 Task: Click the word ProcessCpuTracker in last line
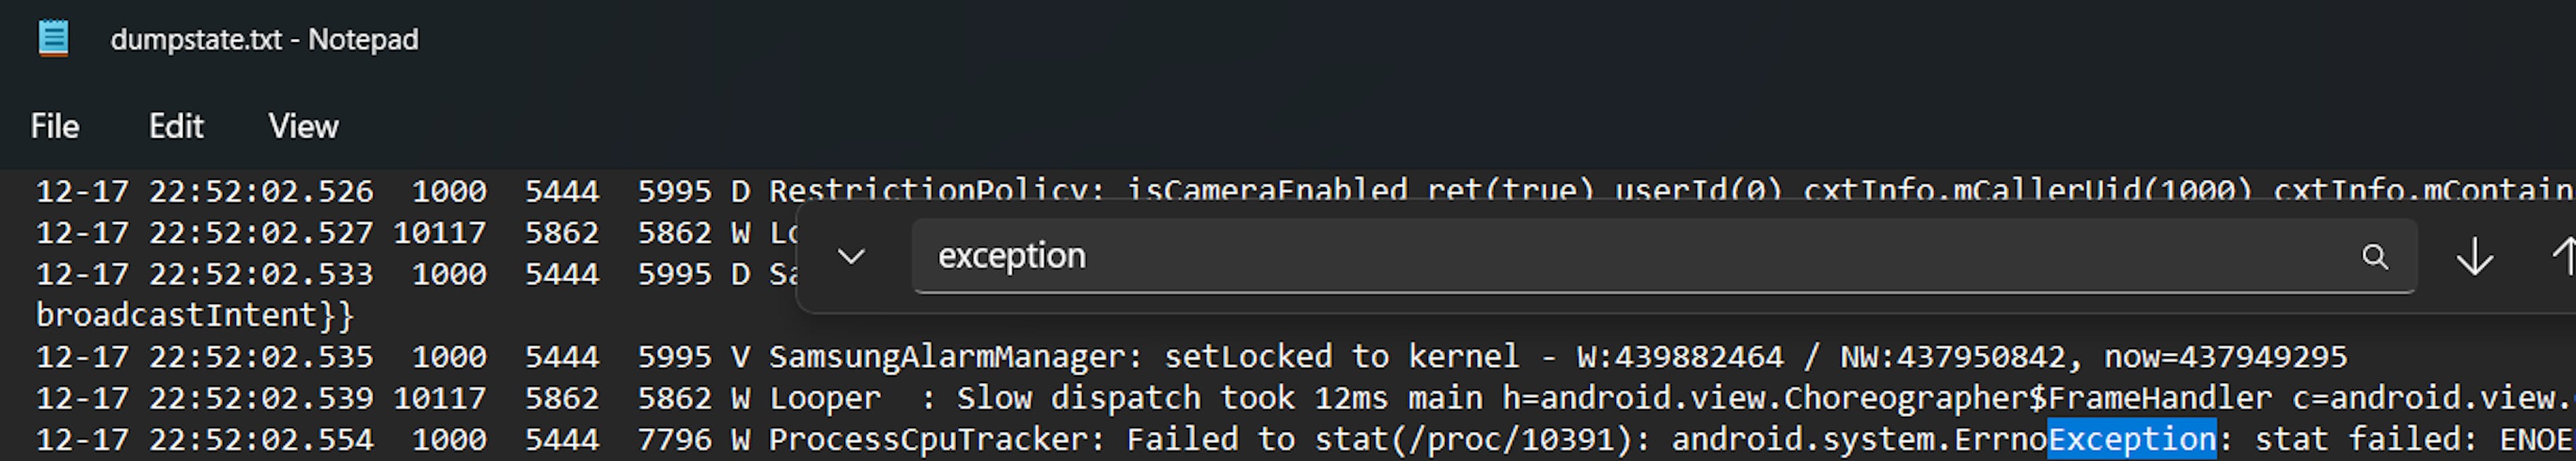pos(928,440)
